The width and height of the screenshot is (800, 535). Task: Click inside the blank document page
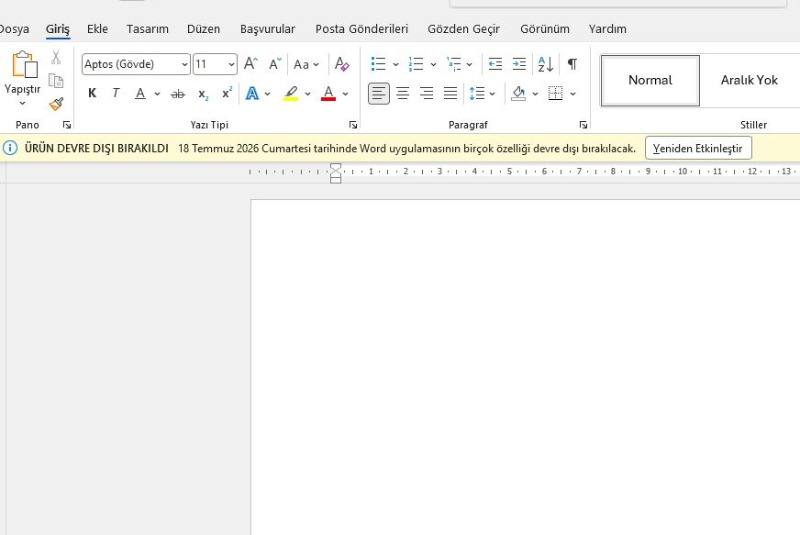525,367
